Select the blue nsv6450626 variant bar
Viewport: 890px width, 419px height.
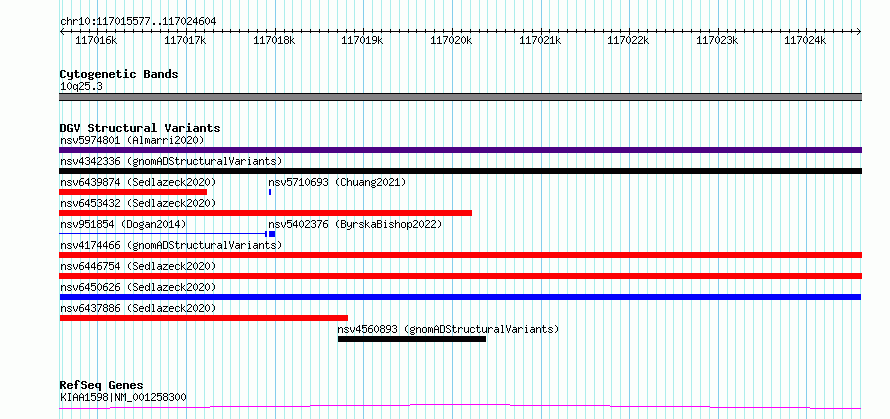click(x=460, y=297)
